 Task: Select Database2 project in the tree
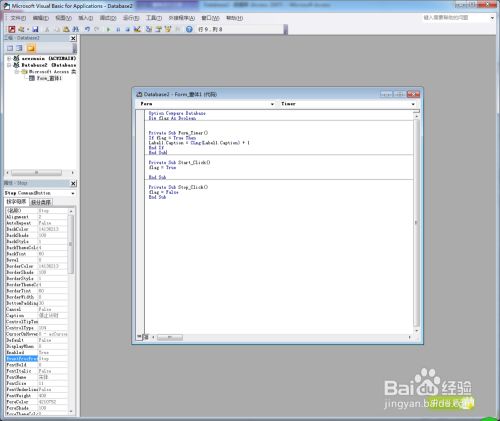(x=45, y=65)
